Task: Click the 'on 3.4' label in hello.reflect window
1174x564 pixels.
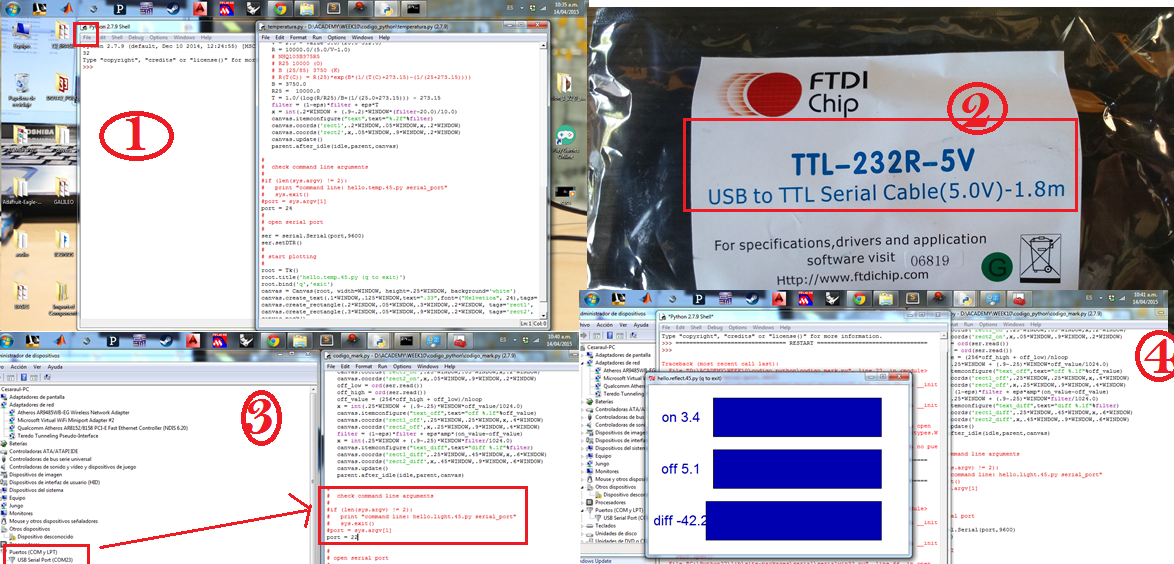Action: 681,417
